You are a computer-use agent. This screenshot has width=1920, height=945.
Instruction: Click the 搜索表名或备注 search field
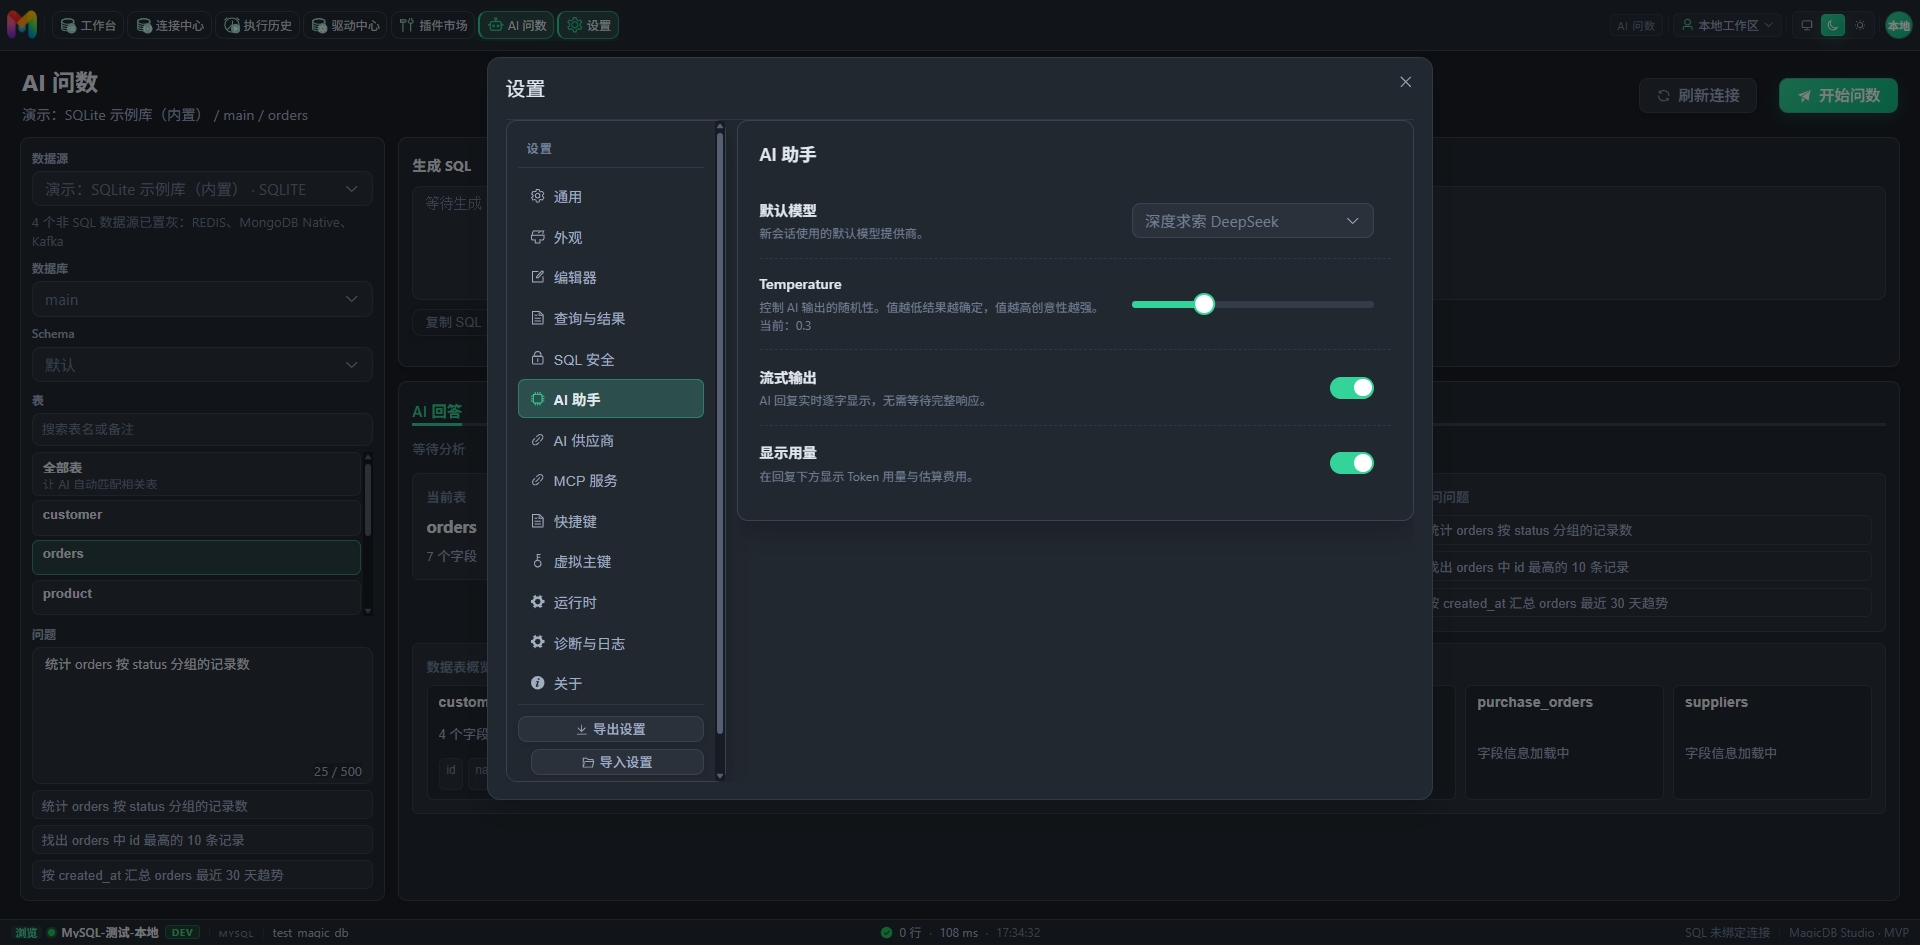202,429
